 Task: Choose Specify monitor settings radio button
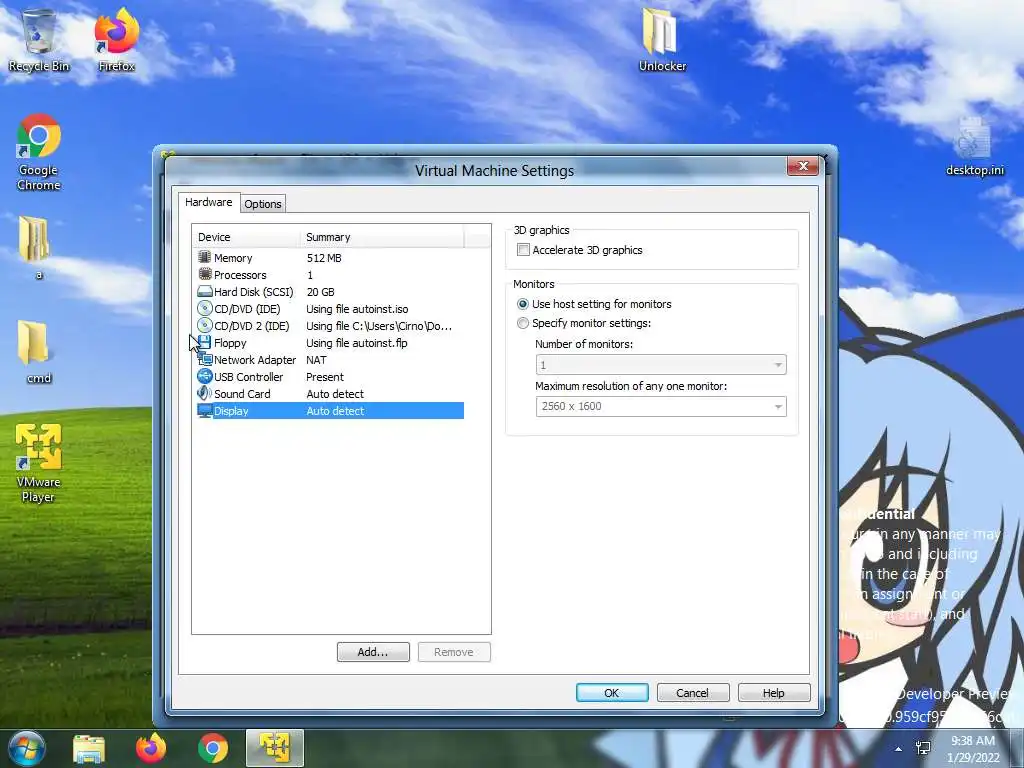tap(522, 323)
